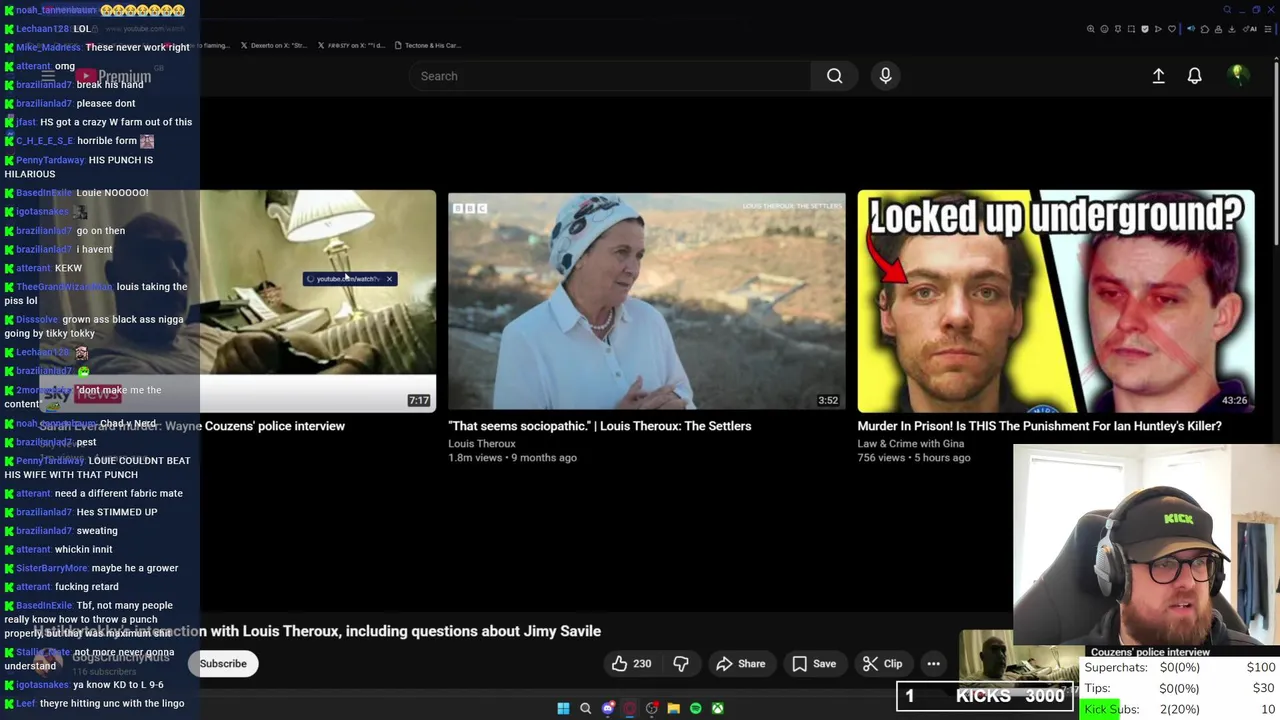Open File Explorer from taskbar
The image size is (1280, 720).
point(673,708)
